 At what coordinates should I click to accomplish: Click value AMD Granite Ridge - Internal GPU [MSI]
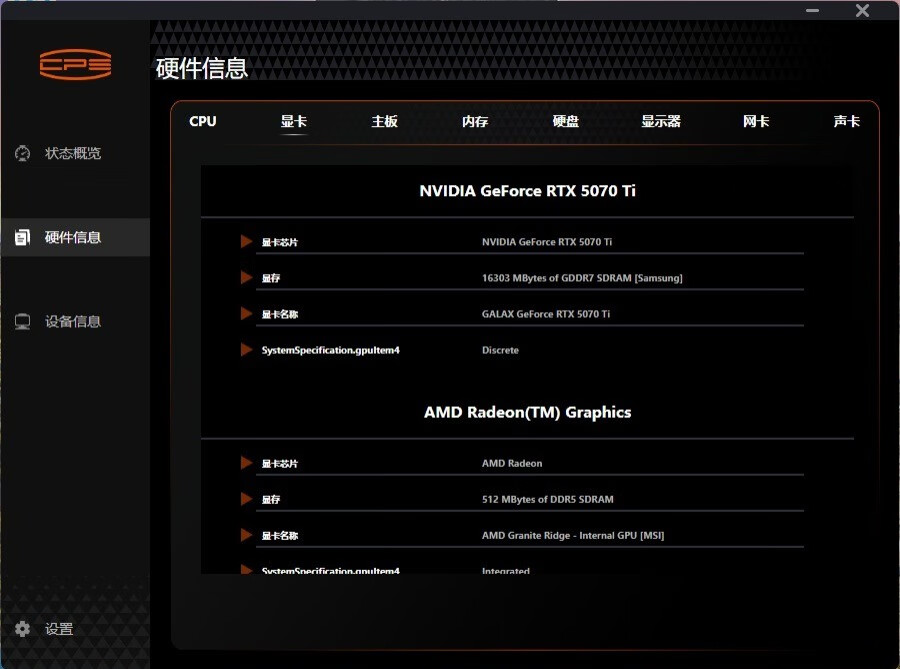[573, 535]
